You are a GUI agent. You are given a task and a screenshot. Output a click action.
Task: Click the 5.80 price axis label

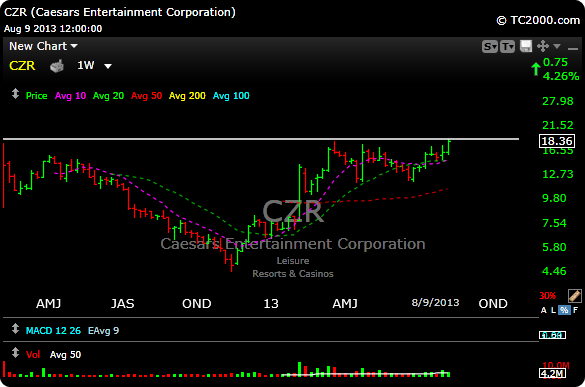[554, 247]
